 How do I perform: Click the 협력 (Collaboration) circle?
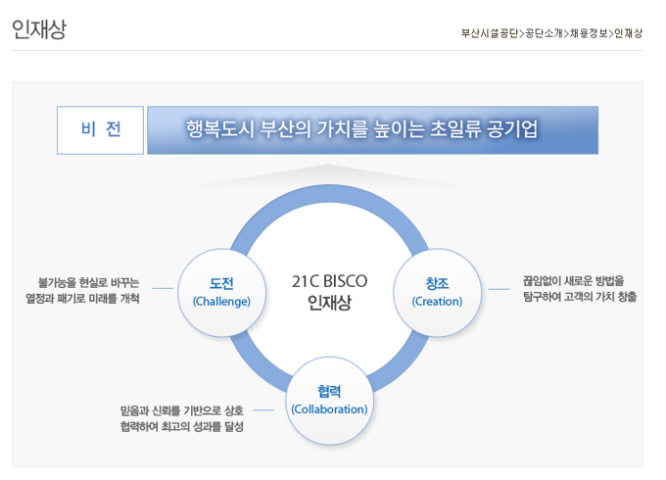pos(329,399)
